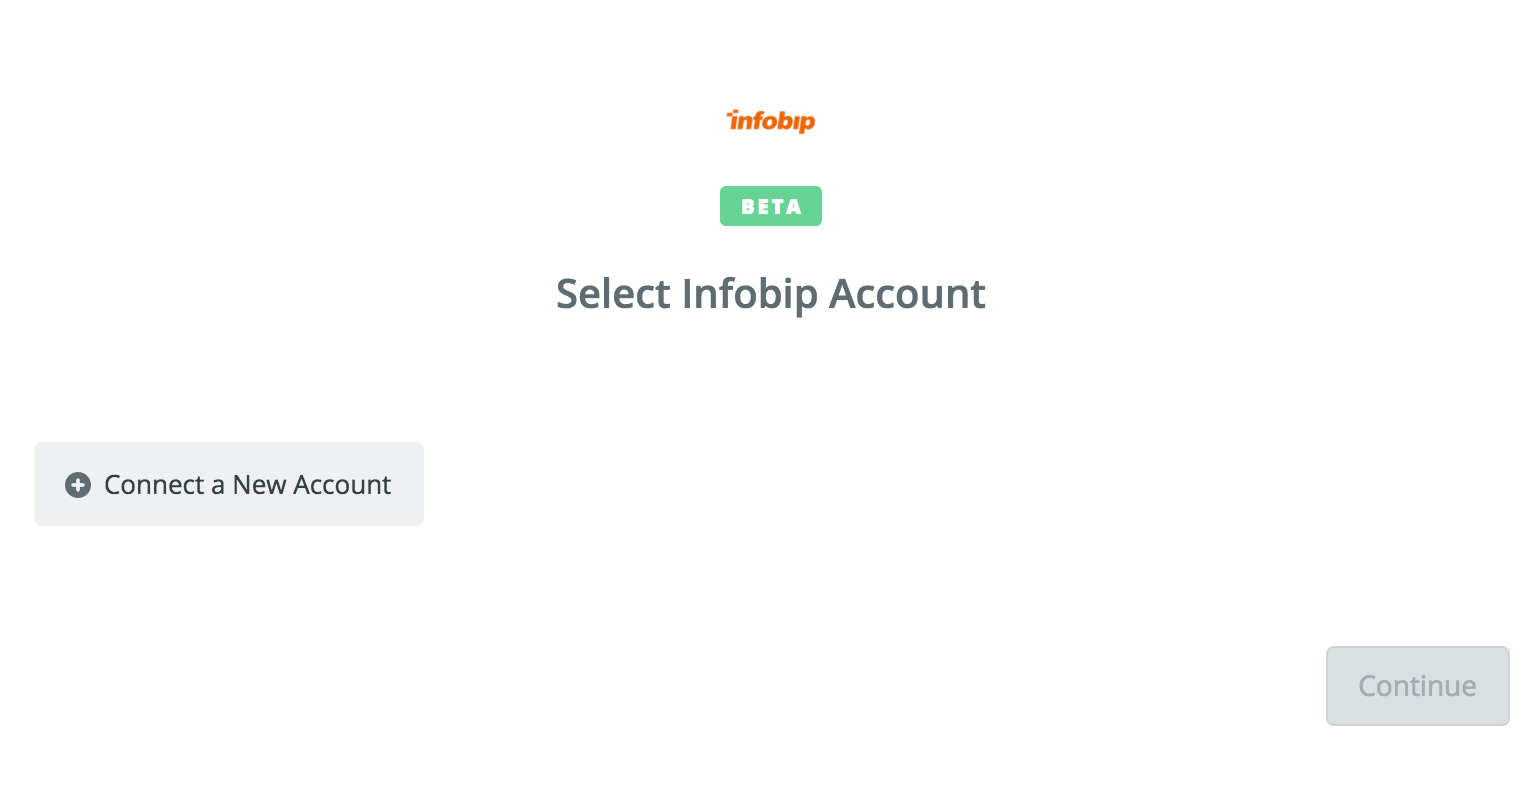Click the 'infobip' wordmark at top

[770, 121]
